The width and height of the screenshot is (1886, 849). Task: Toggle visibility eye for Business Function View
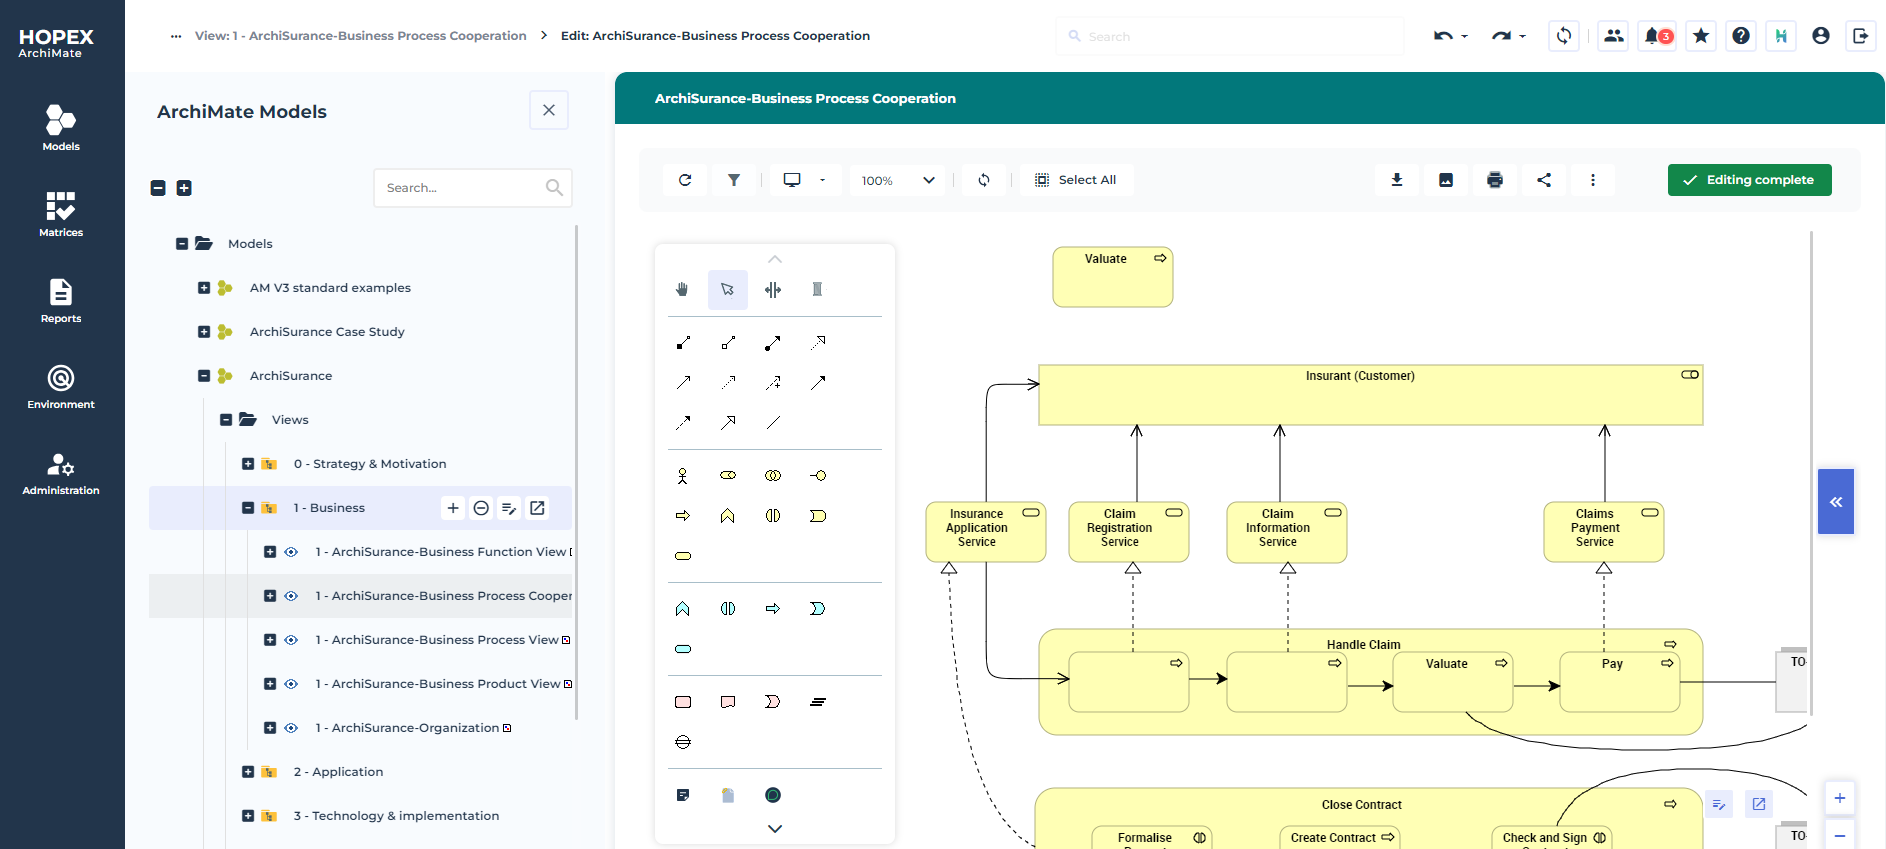(x=291, y=552)
